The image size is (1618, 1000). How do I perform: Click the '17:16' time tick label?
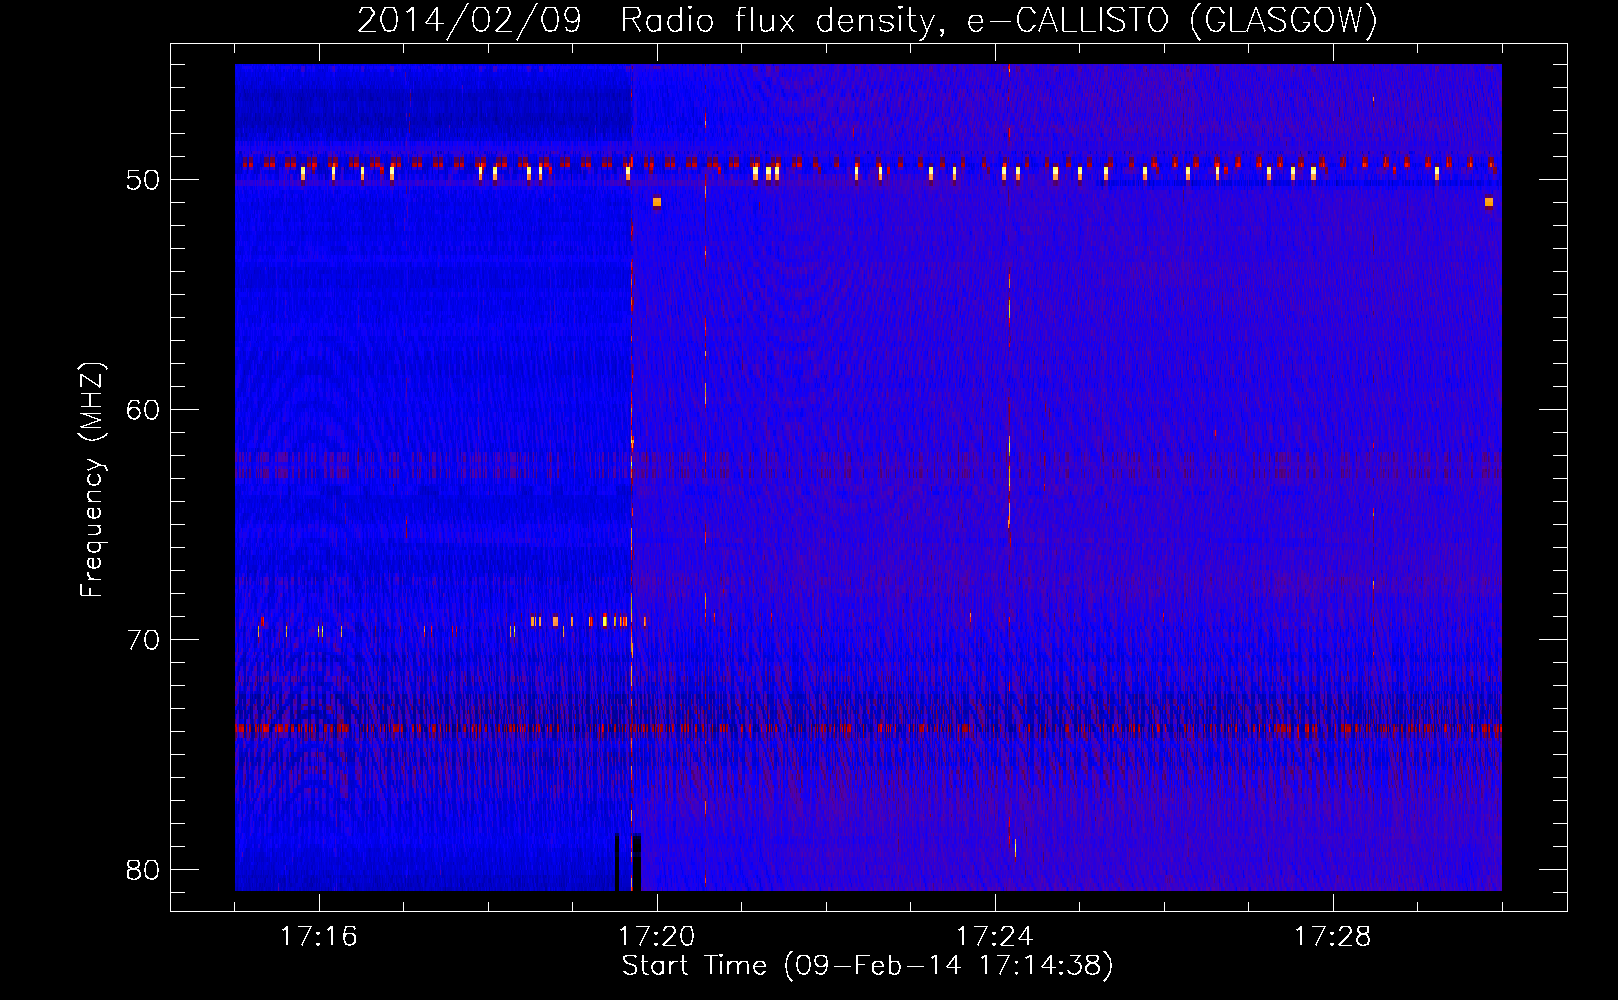tap(318, 937)
